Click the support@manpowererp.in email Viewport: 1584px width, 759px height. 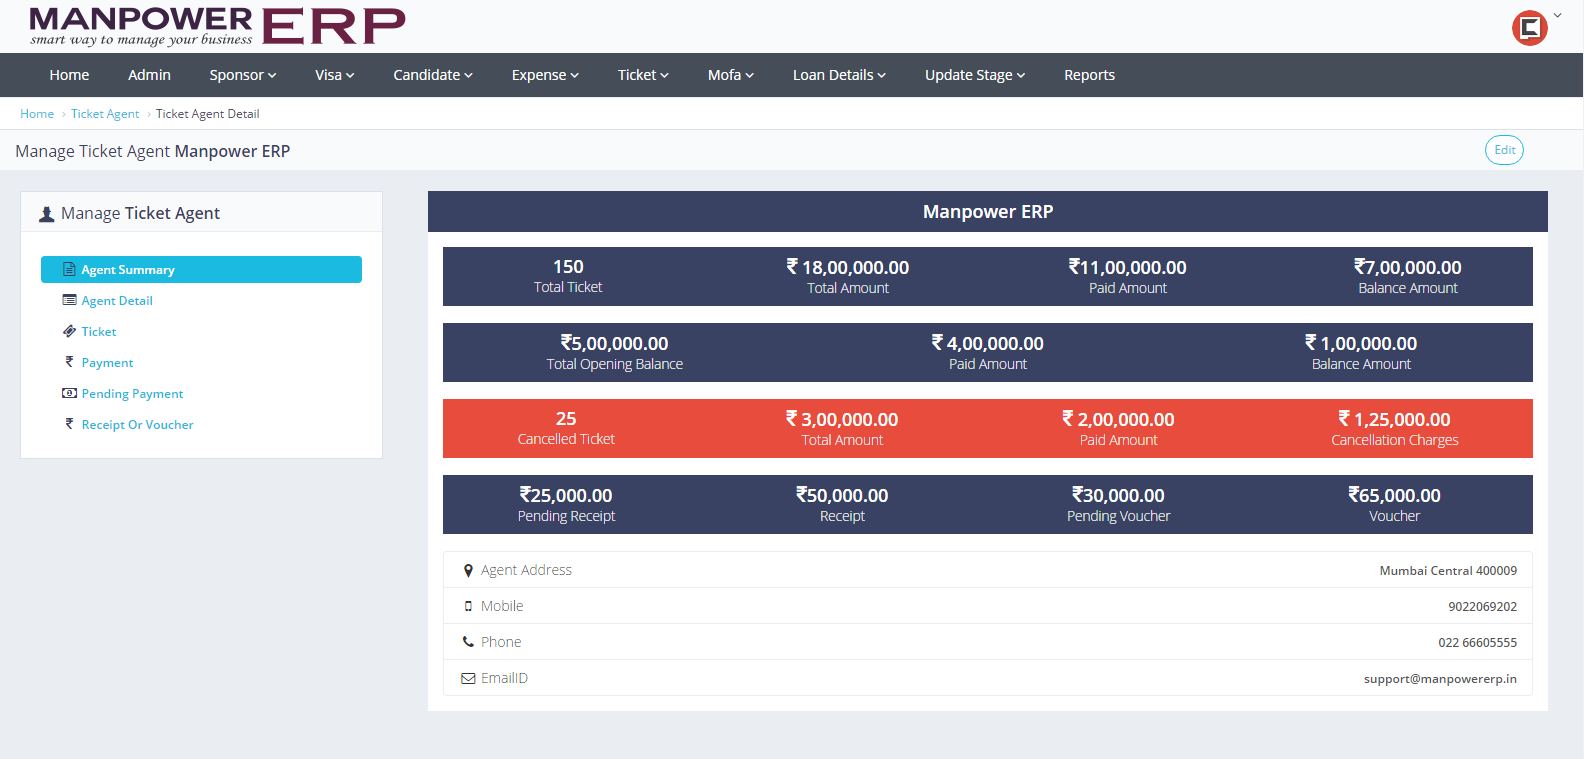point(1440,679)
